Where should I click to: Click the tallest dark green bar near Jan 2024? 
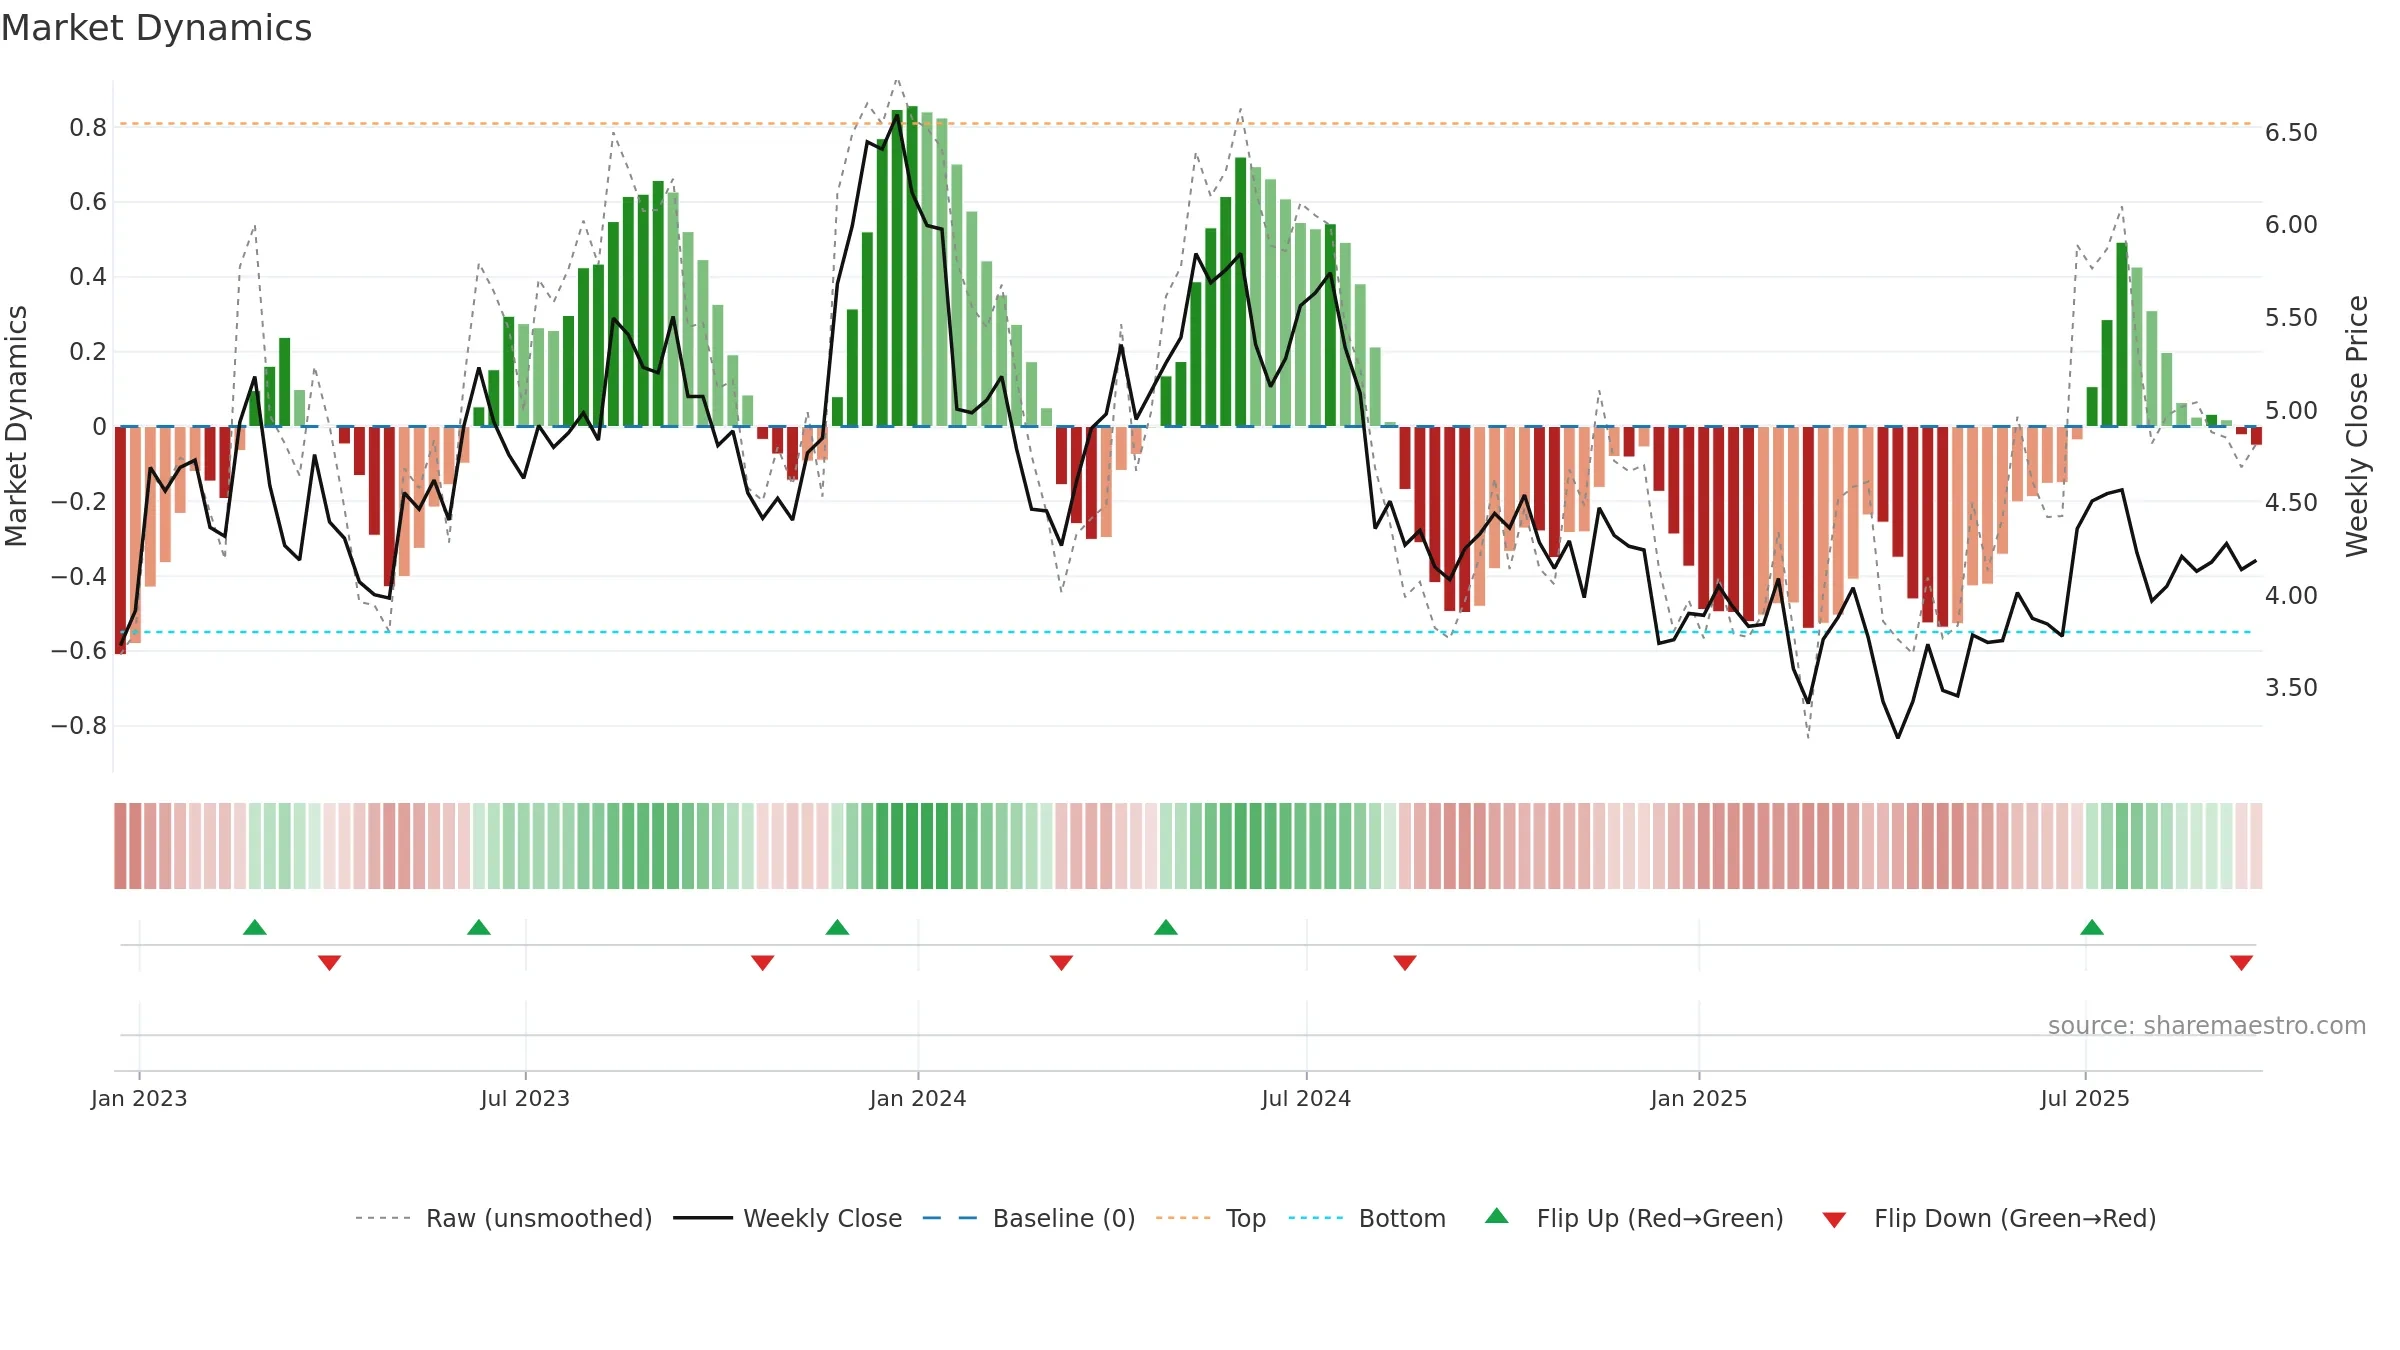(911, 266)
